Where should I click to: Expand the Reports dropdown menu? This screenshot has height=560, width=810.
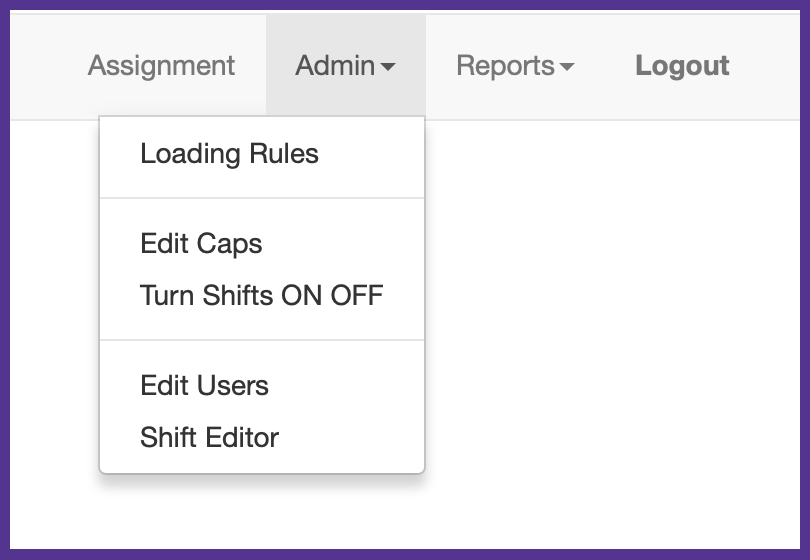[x=515, y=66]
